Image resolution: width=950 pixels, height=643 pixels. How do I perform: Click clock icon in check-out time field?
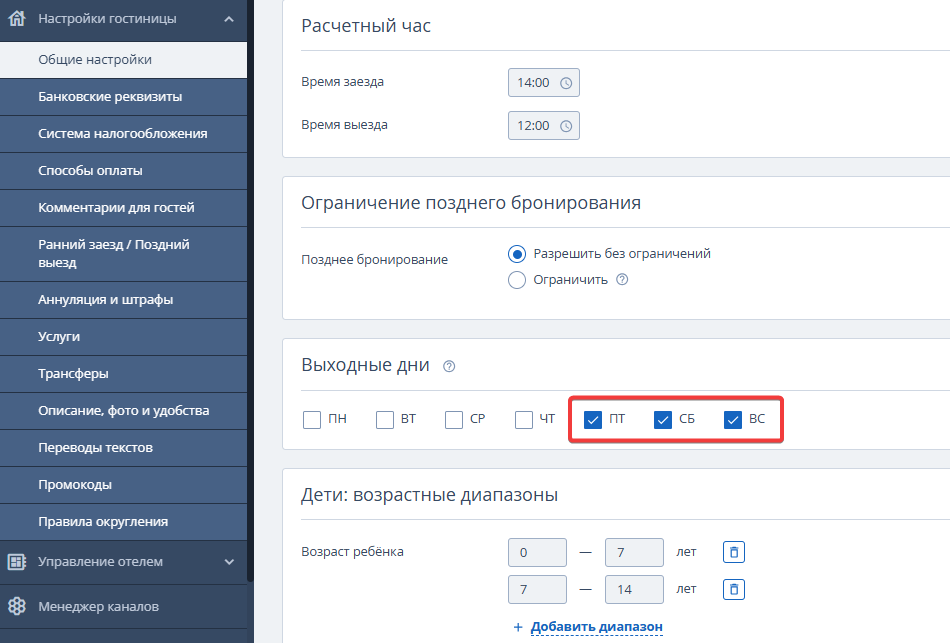pyautogui.click(x=566, y=126)
